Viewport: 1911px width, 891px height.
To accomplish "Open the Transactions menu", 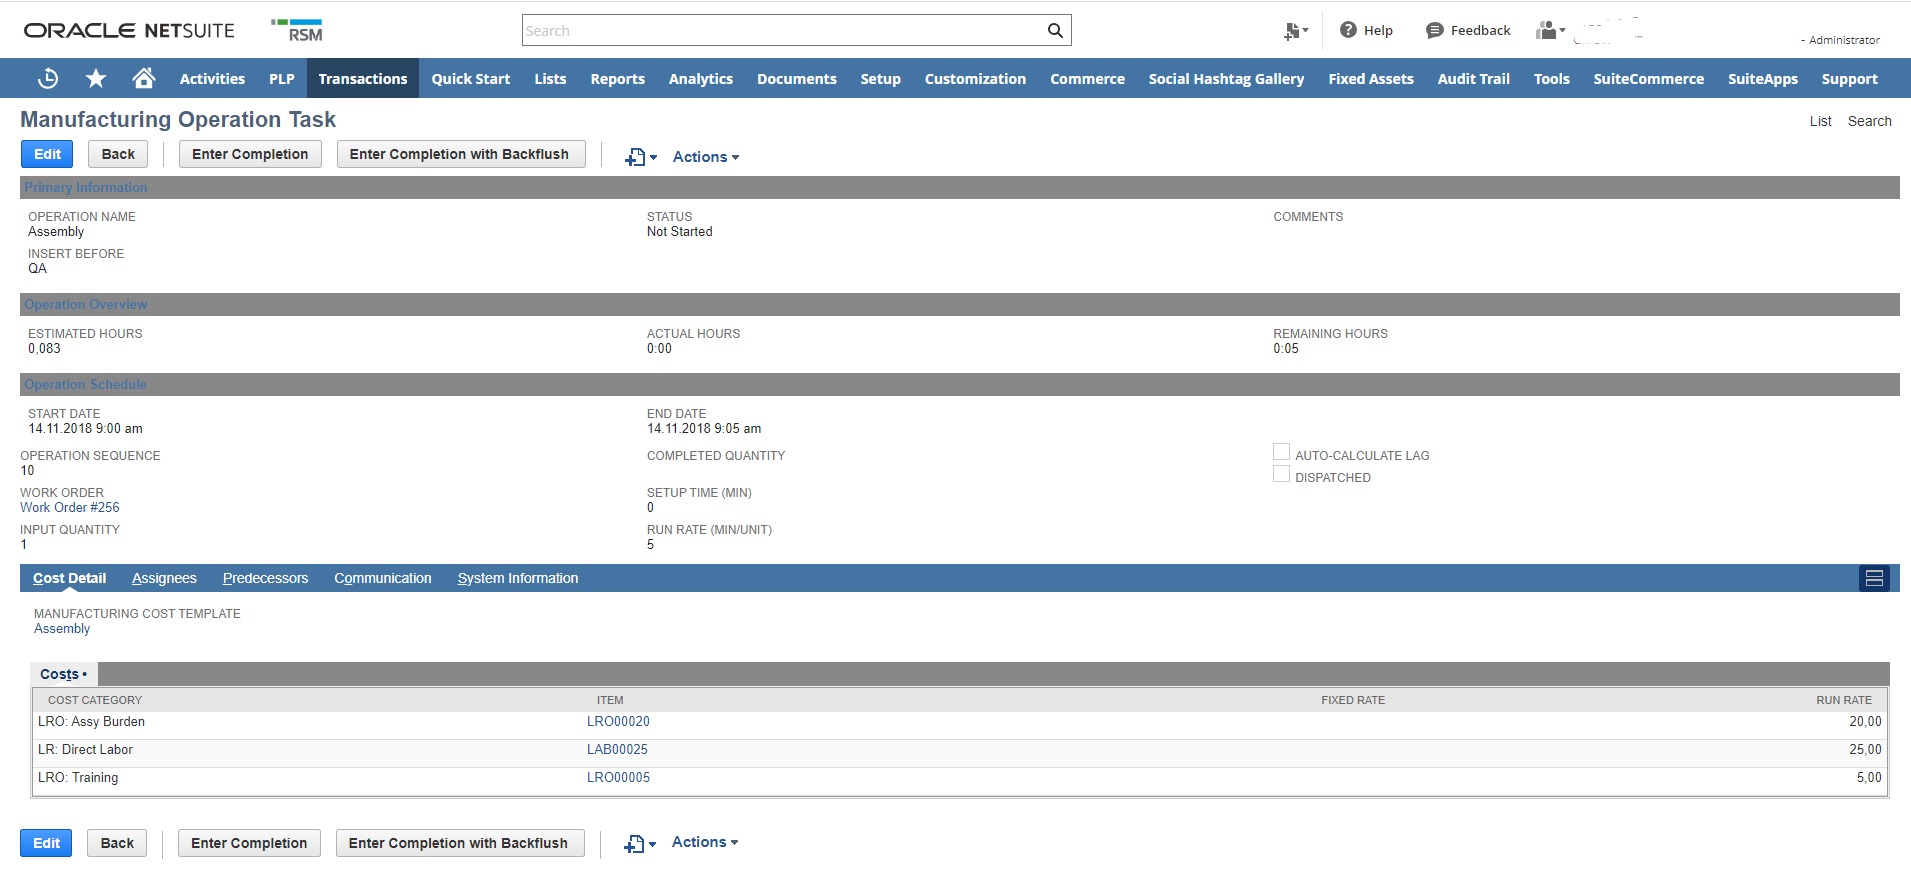I will pyautogui.click(x=362, y=79).
